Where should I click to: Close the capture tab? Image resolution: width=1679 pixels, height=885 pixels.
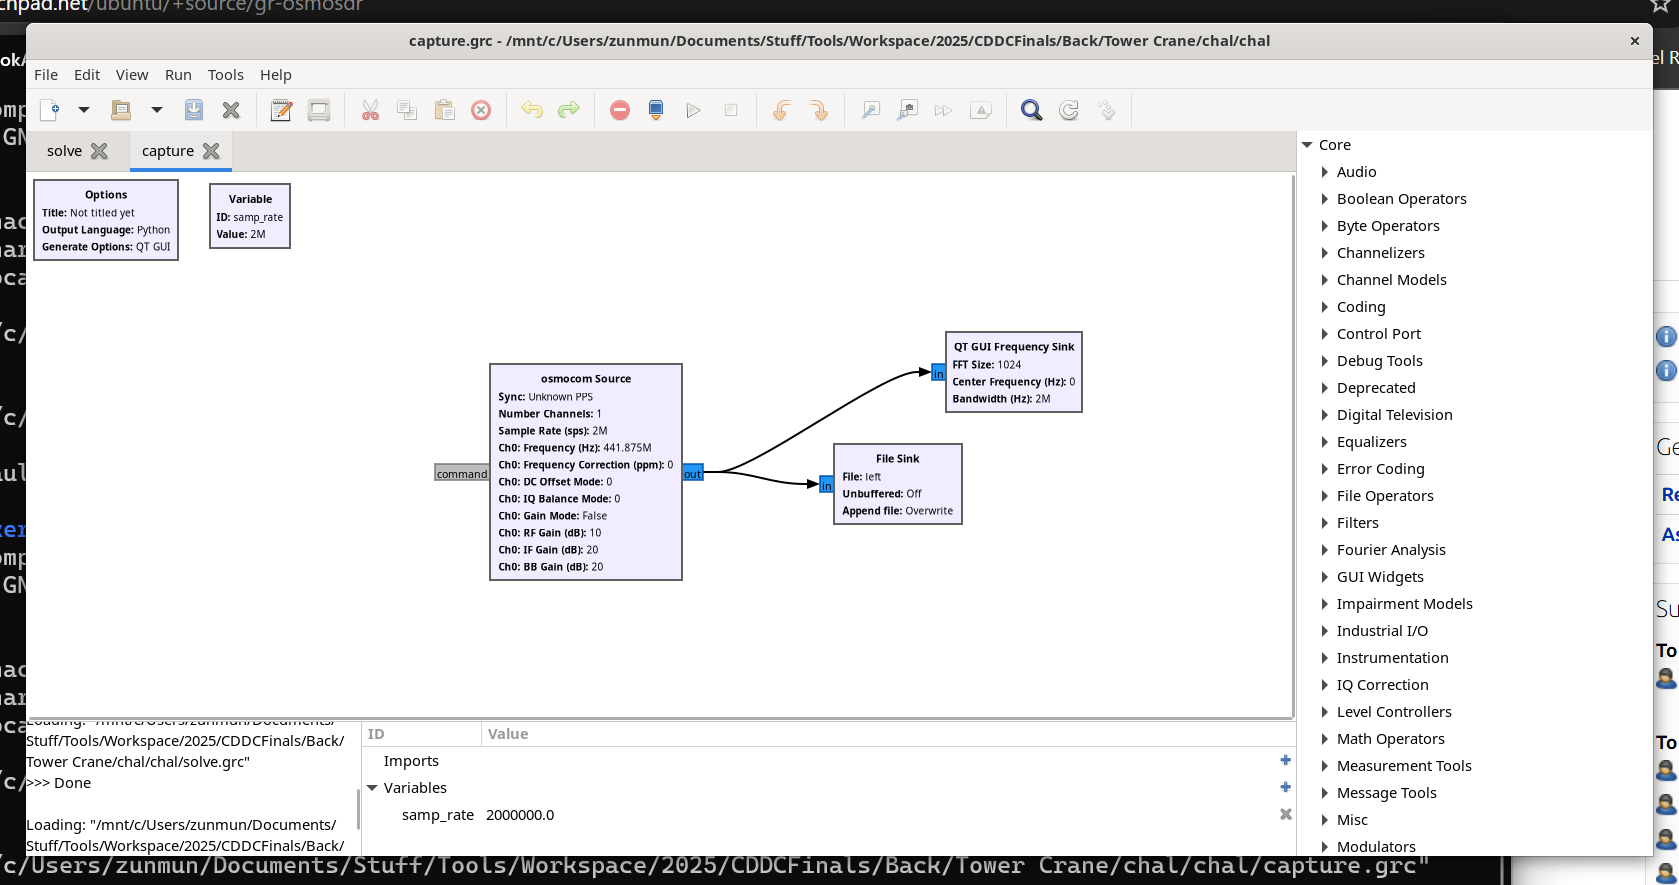pos(211,151)
